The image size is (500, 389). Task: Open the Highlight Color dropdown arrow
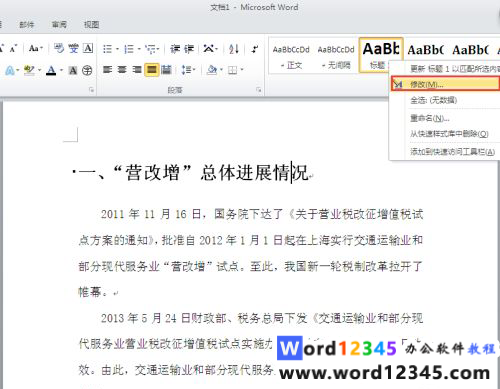(39, 70)
